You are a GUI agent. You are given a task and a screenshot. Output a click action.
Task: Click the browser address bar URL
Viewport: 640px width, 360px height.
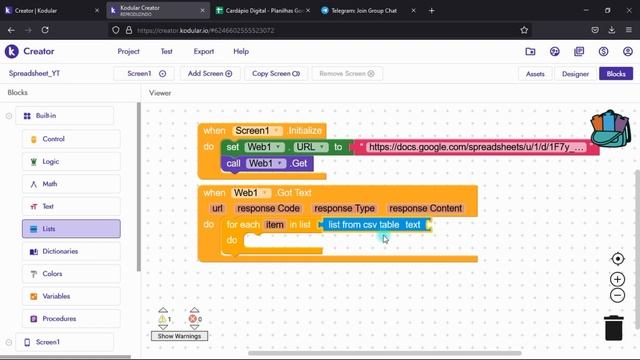pyautogui.click(x=205, y=30)
